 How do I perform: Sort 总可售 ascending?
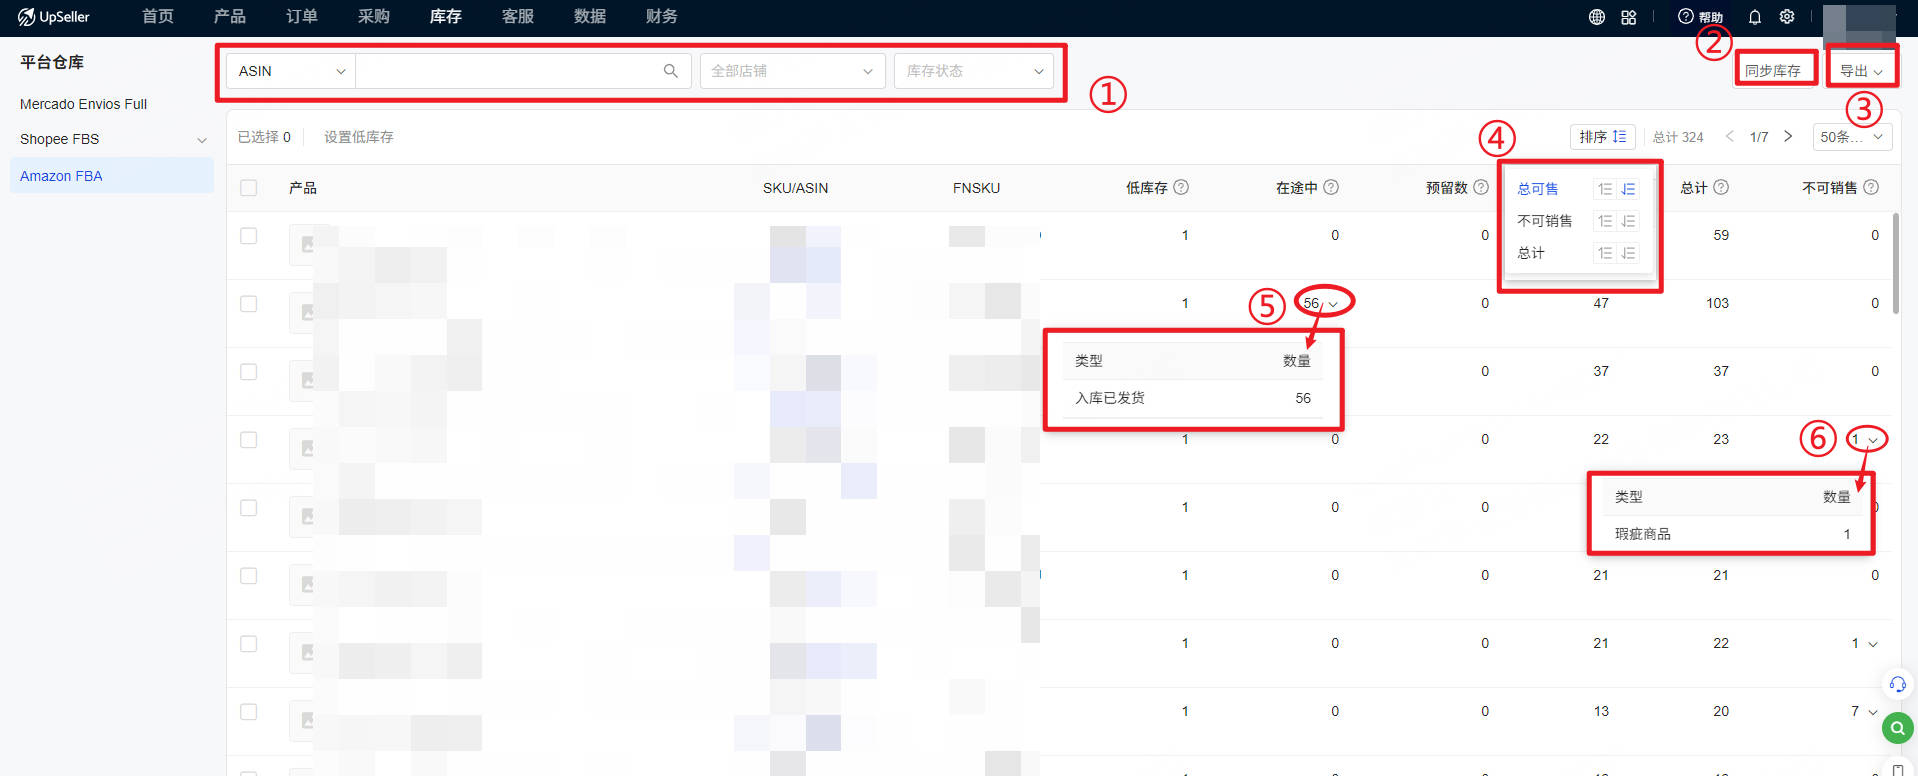tap(1605, 189)
